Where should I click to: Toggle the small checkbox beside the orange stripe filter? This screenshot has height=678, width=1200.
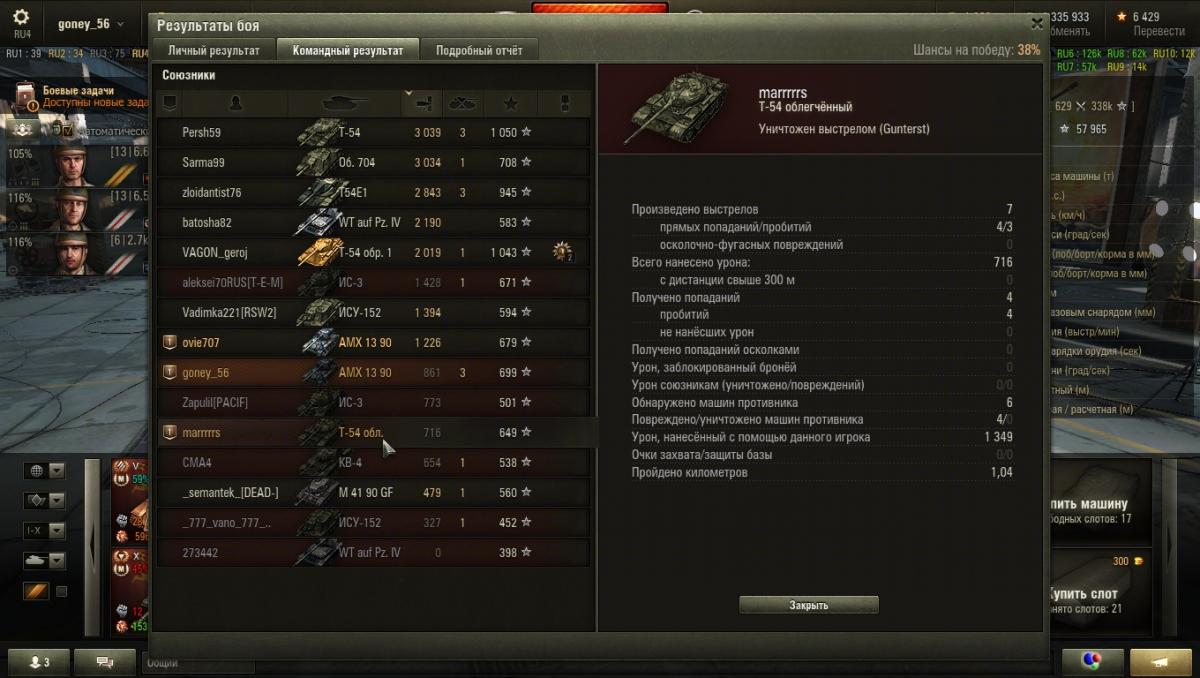pos(61,592)
